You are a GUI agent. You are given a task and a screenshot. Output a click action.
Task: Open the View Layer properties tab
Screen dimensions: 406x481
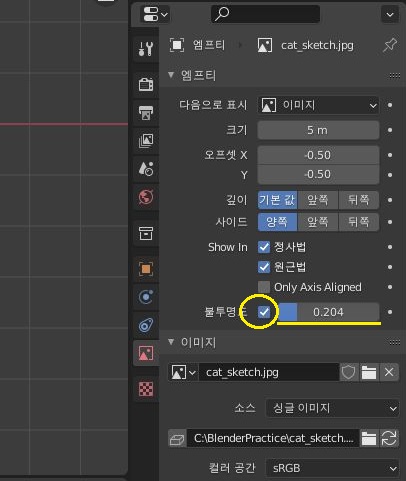(146, 141)
